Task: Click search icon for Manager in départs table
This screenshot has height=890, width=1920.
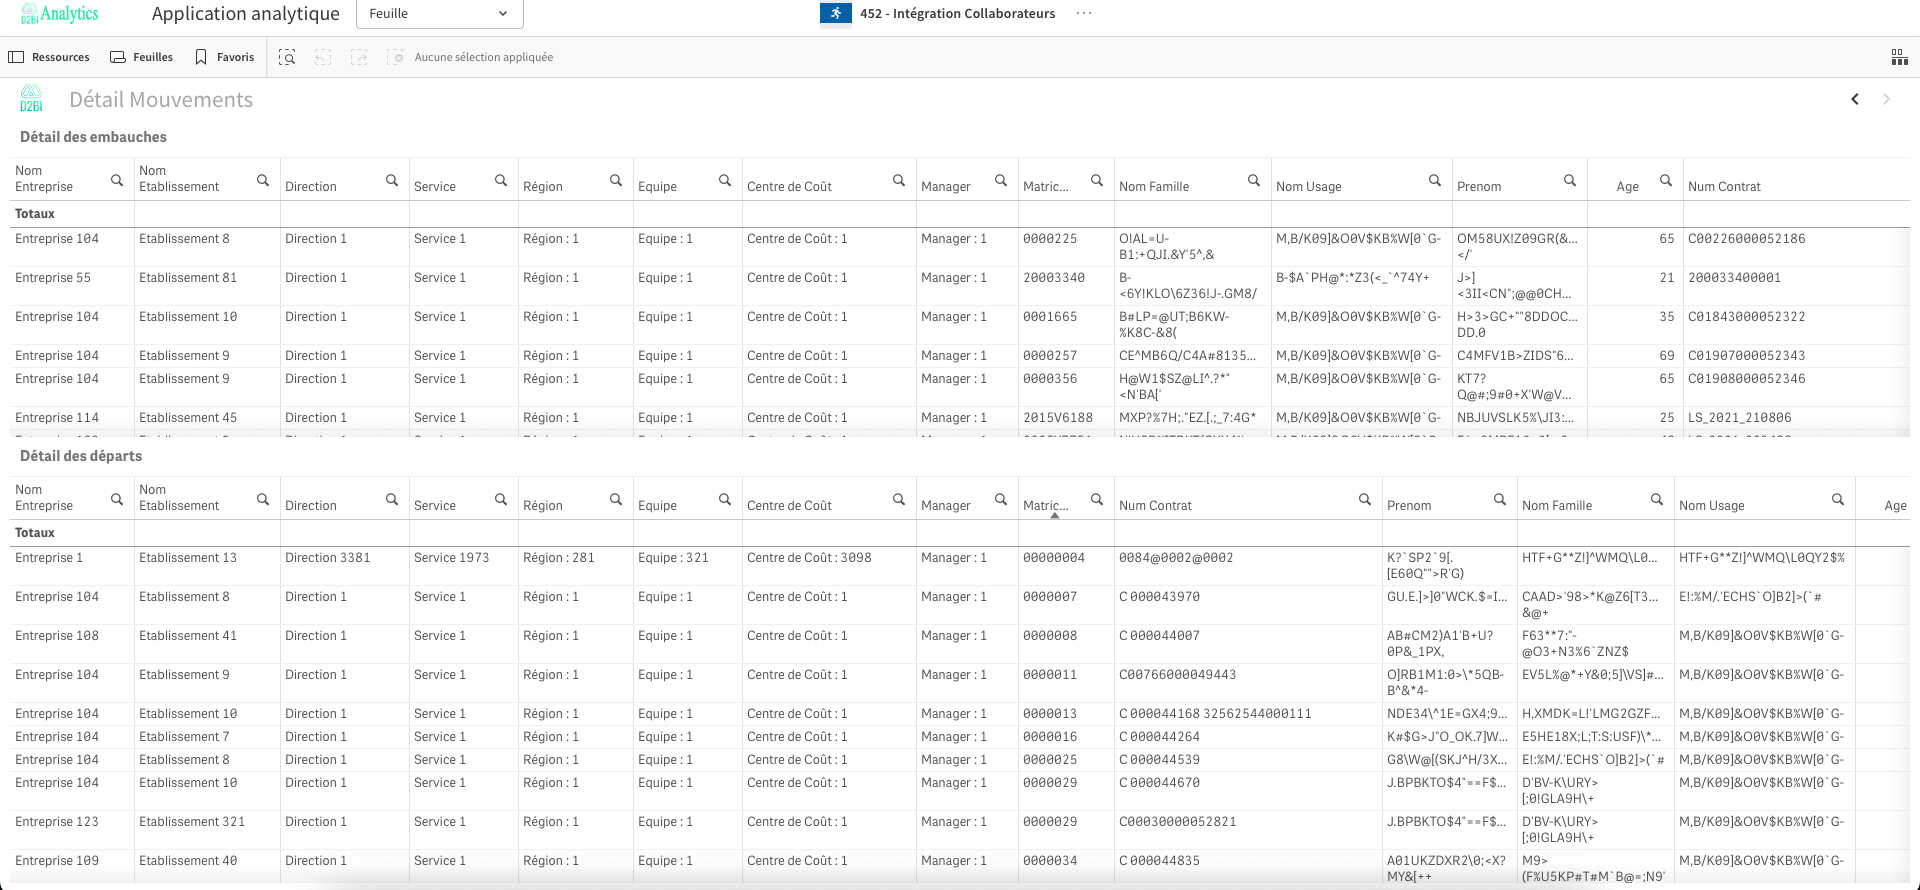Action: pos(1000,500)
